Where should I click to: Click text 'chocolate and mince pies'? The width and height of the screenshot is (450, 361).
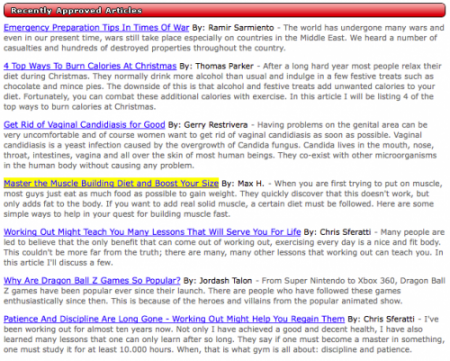coord(53,86)
